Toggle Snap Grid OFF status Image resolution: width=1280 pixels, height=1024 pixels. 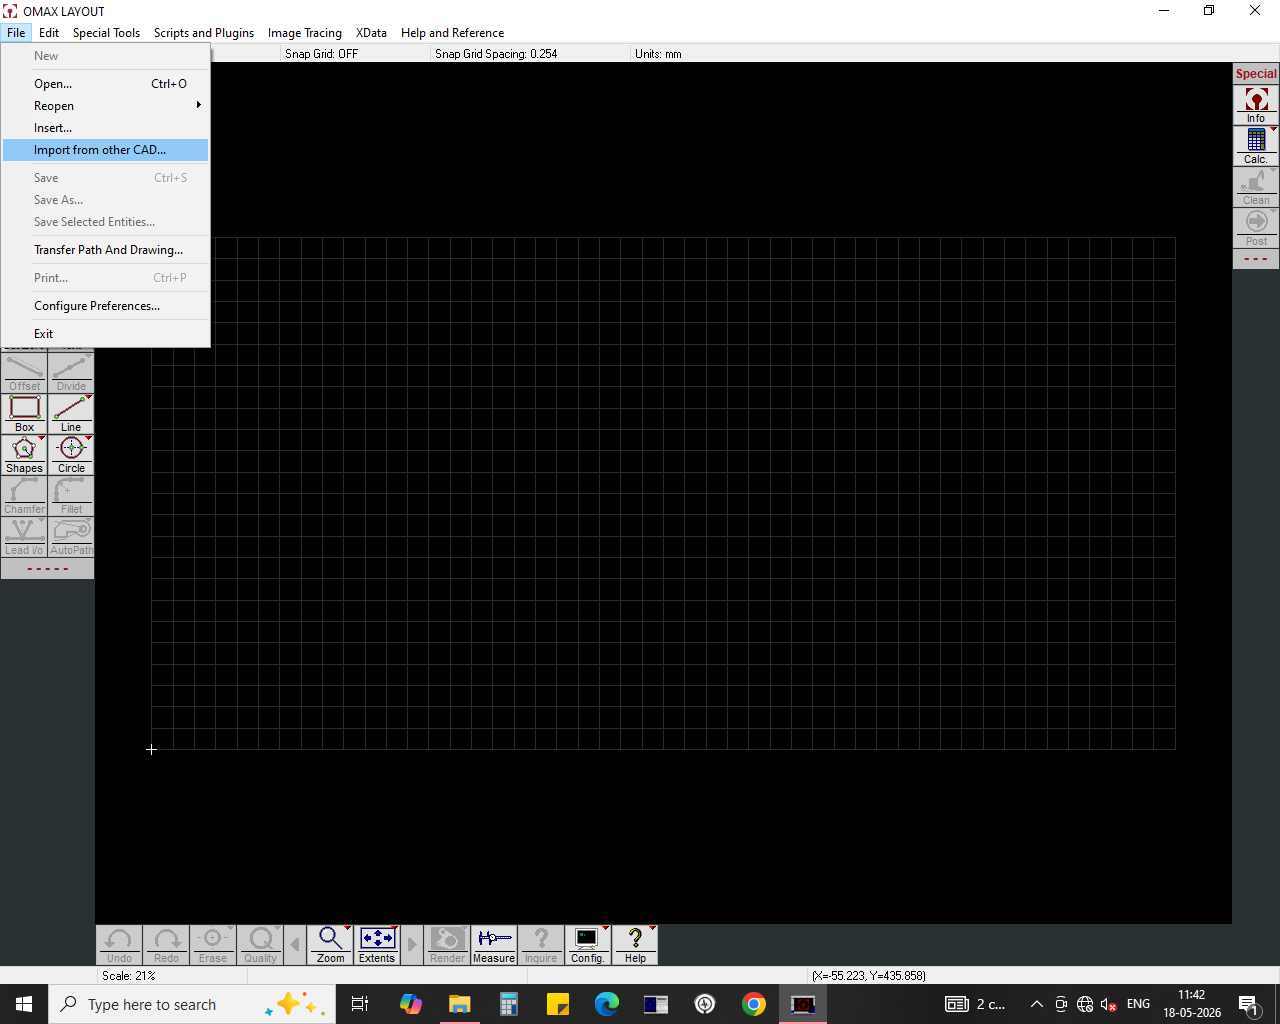pos(321,54)
